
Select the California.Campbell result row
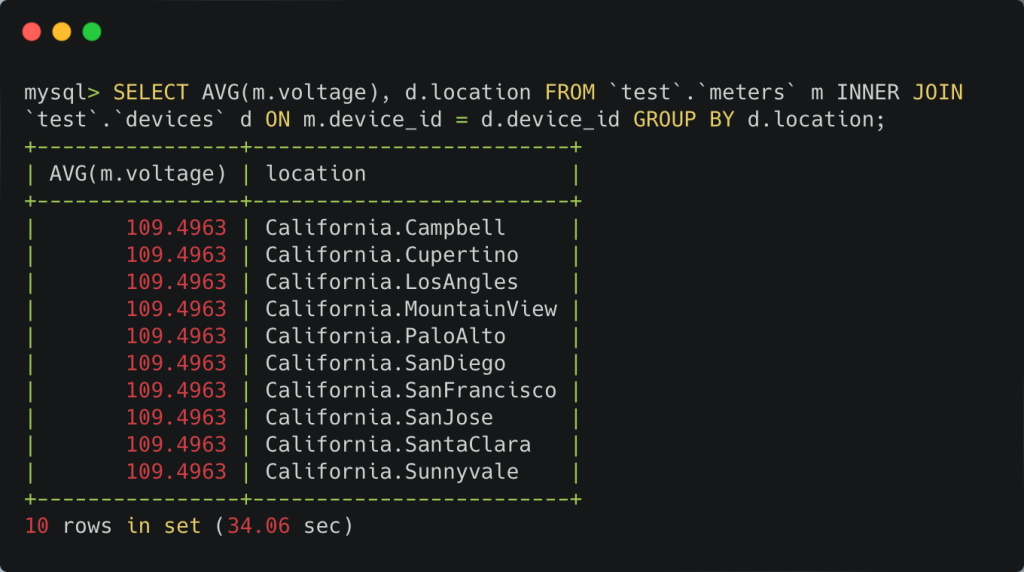pyautogui.click(x=385, y=228)
